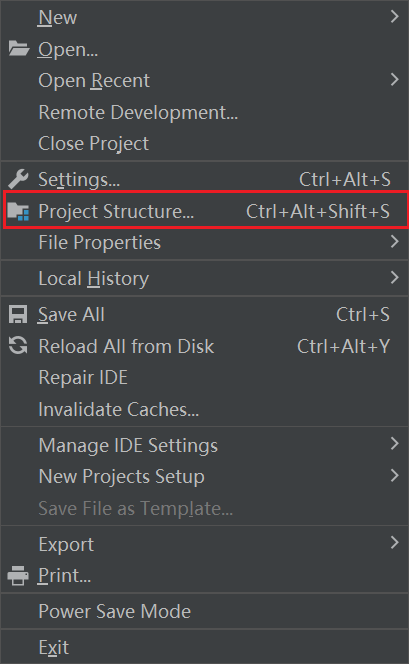409x664 pixels.
Task: Click the wrench icon for Settings
Action: 18,179
